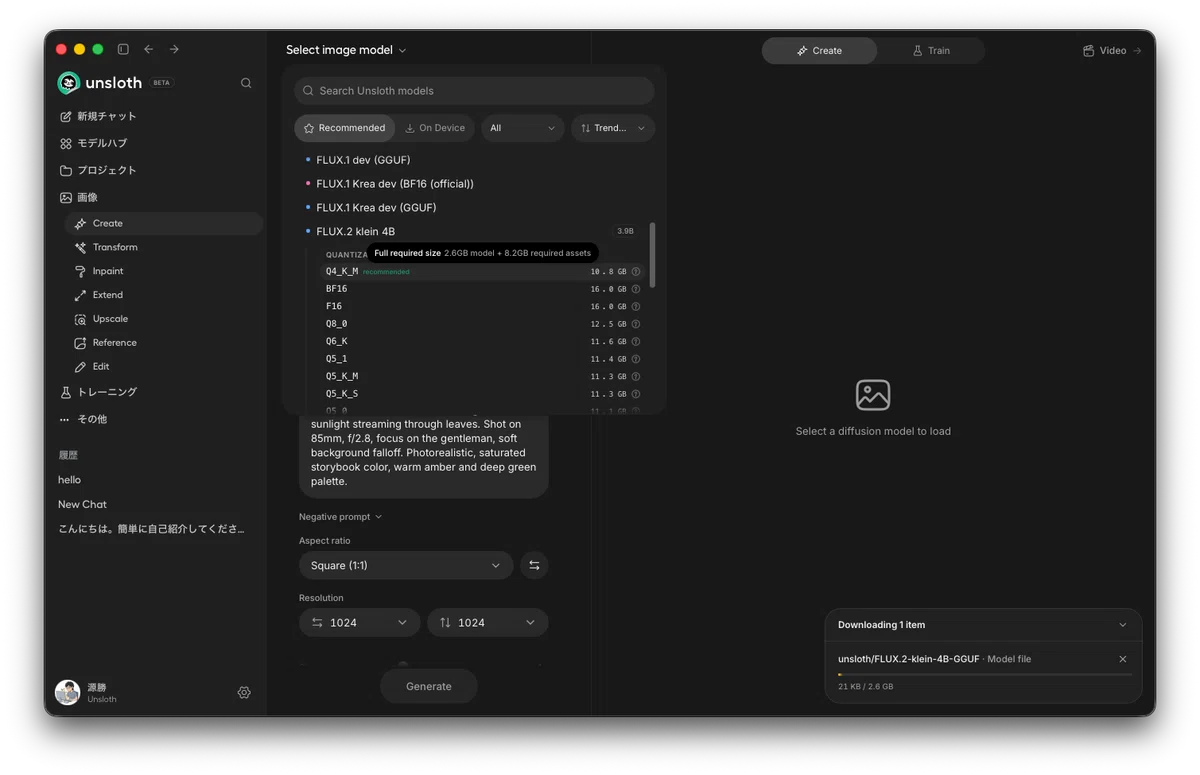Switch to the Create tab
Viewport: 1200px width, 775px height.
[819, 50]
